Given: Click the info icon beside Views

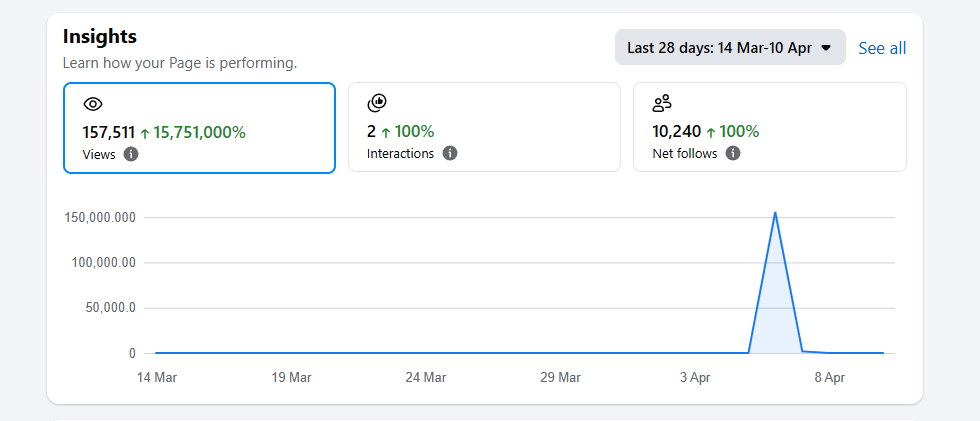Looking at the screenshot, I should click(131, 154).
